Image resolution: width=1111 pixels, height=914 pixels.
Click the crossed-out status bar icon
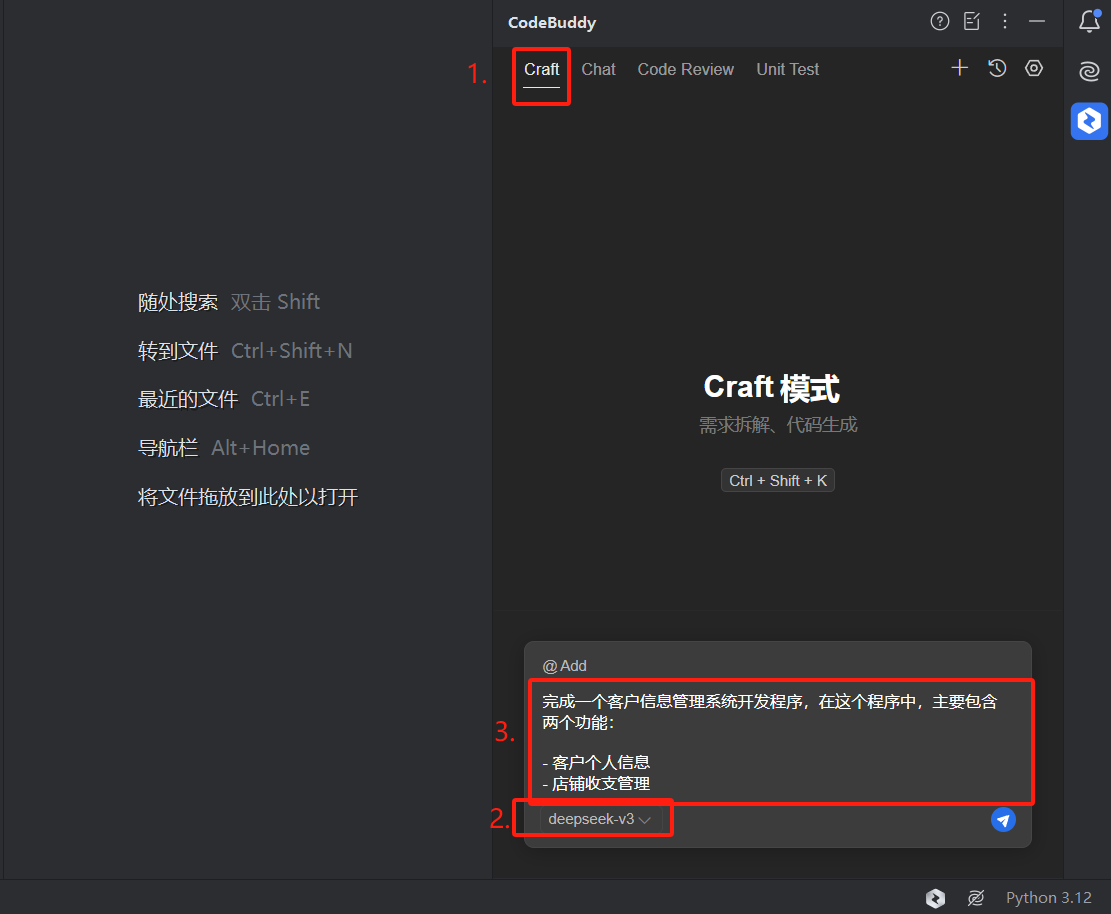tap(976, 898)
